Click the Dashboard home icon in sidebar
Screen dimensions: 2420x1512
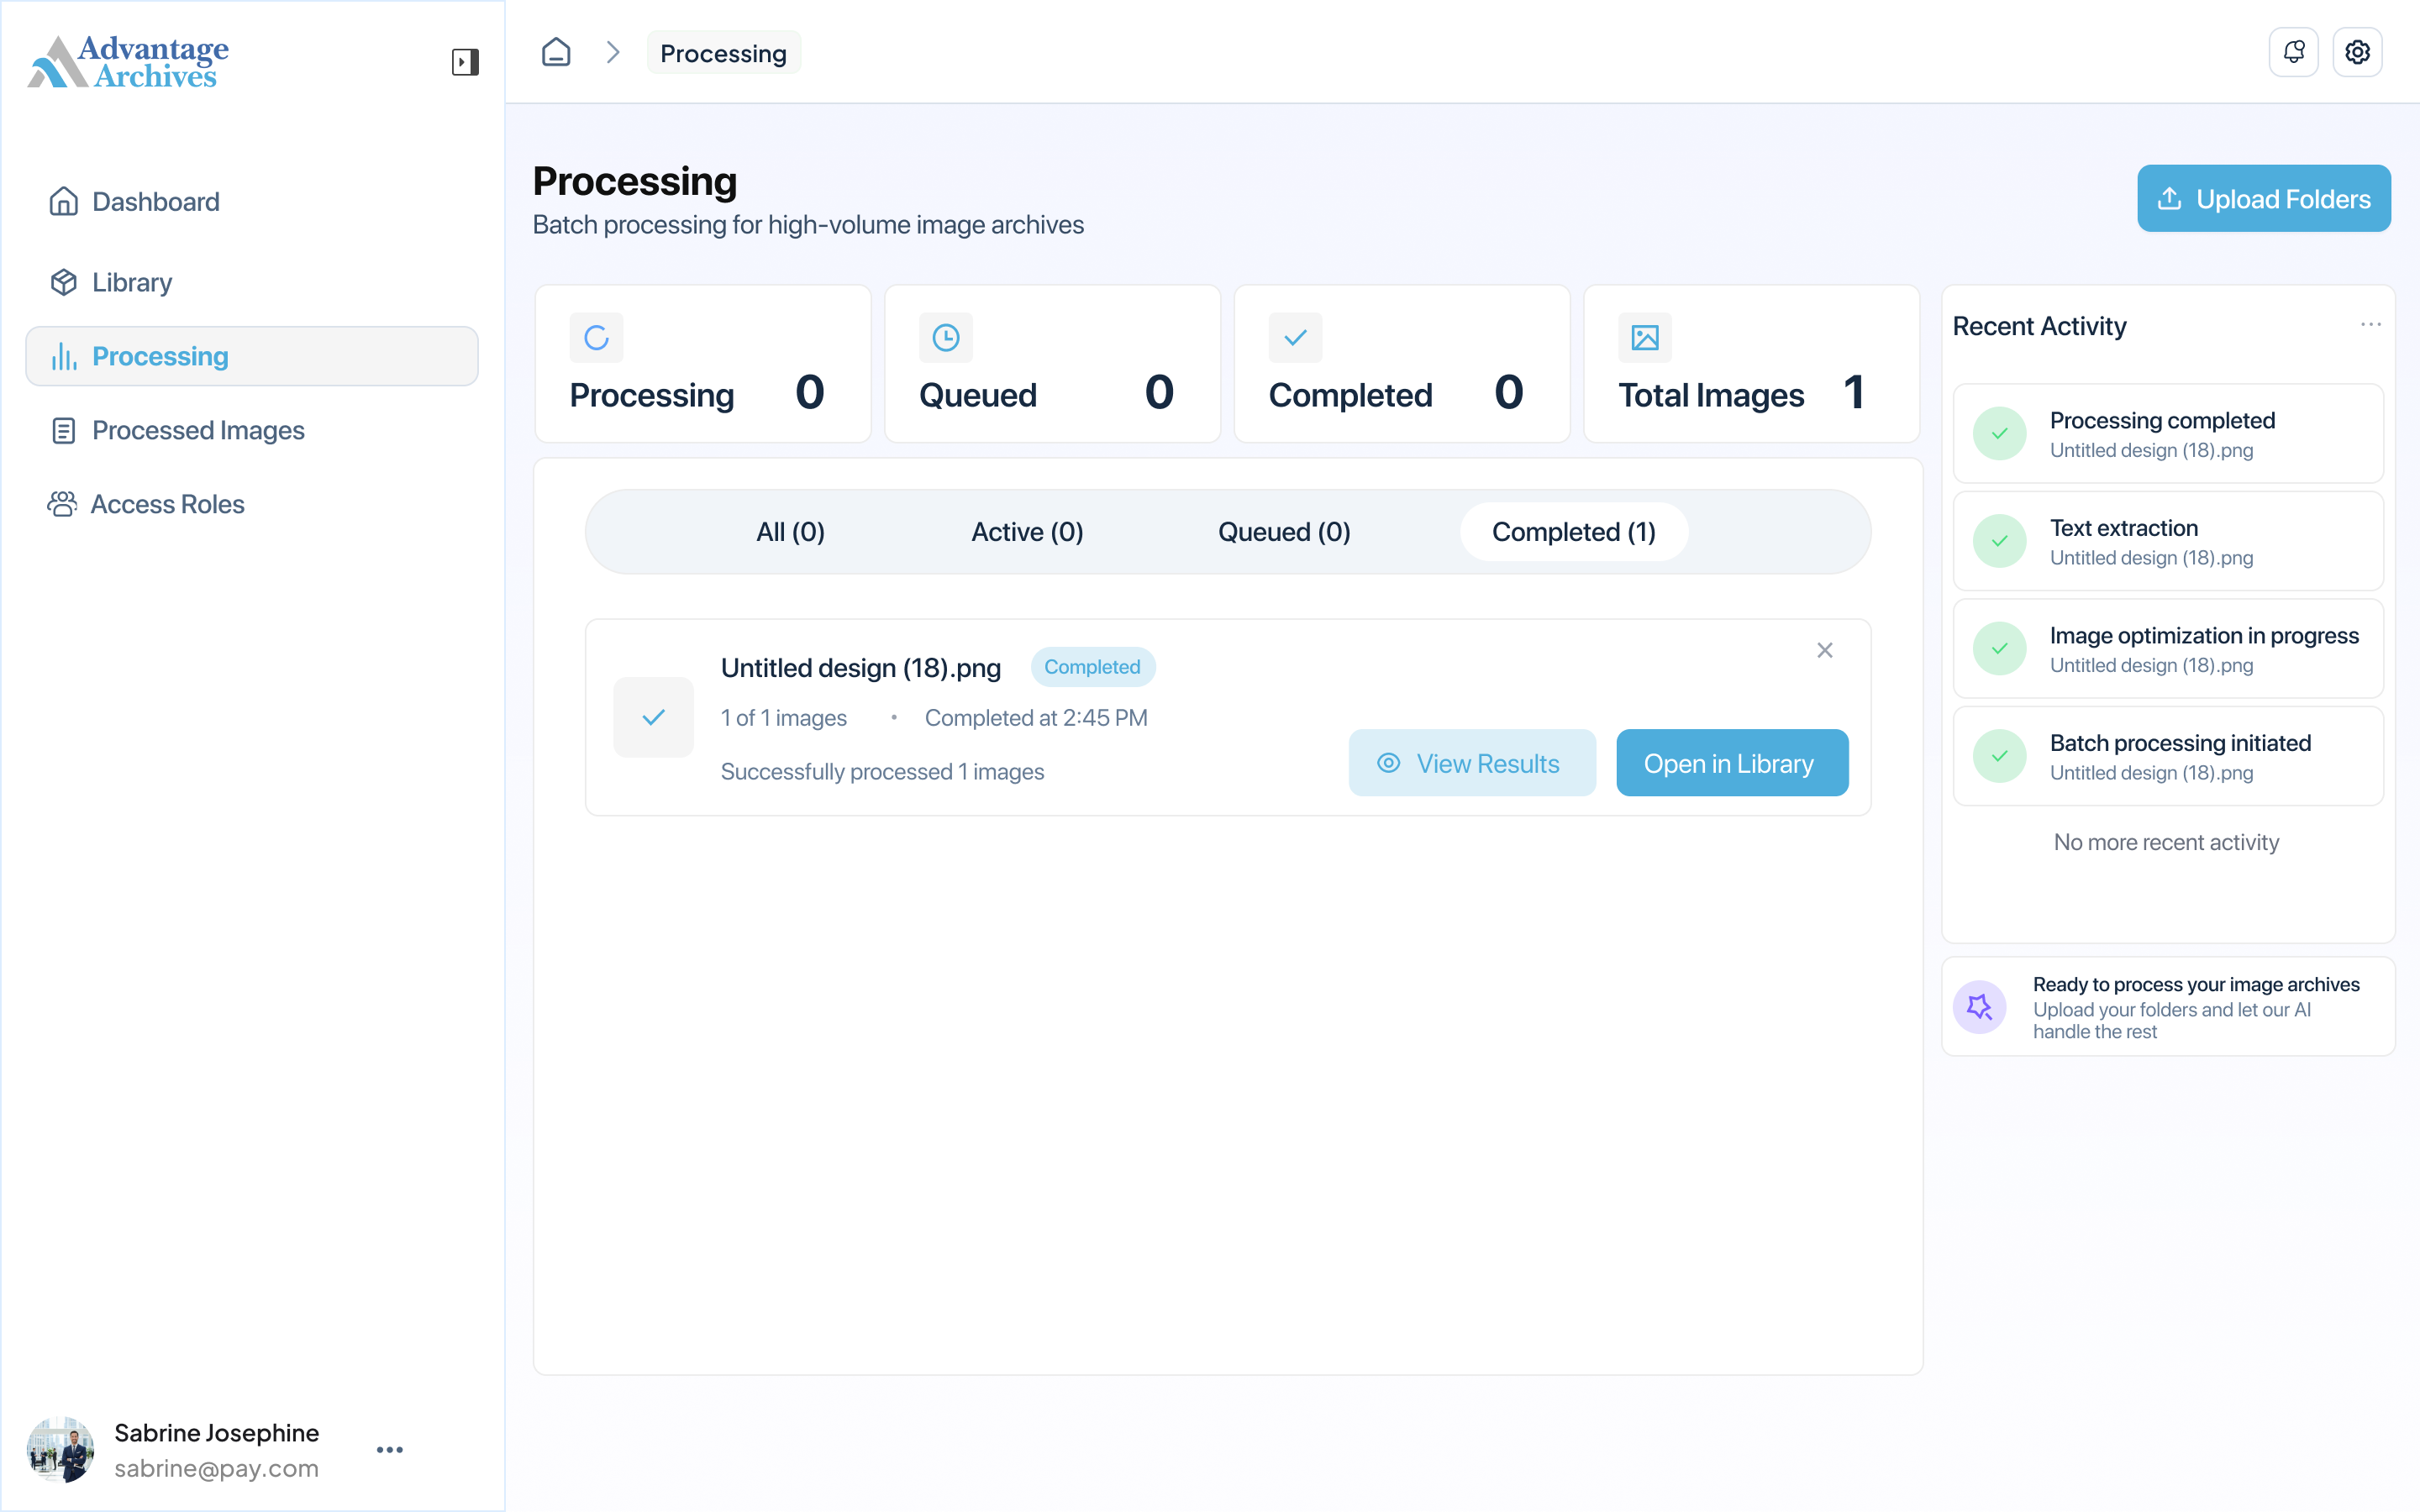tap(64, 202)
